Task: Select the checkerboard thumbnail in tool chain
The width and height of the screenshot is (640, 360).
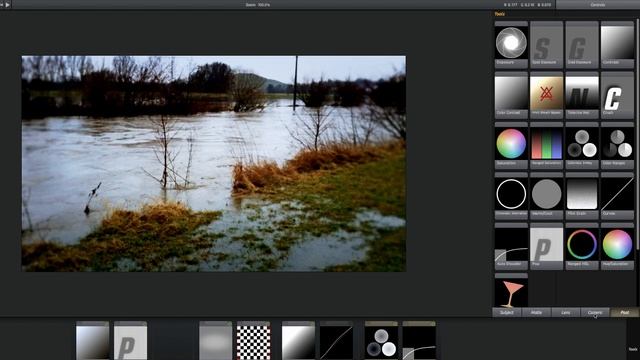Action: pyautogui.click(x=253, y=340)
